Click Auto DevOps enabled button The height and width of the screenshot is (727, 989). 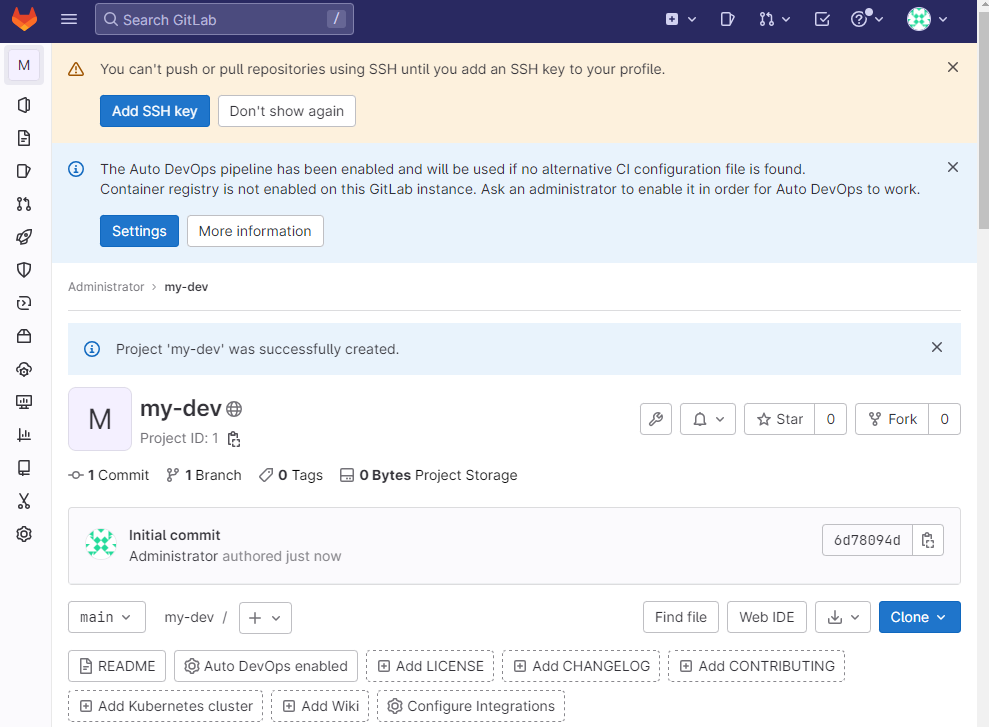coord(266,666)
